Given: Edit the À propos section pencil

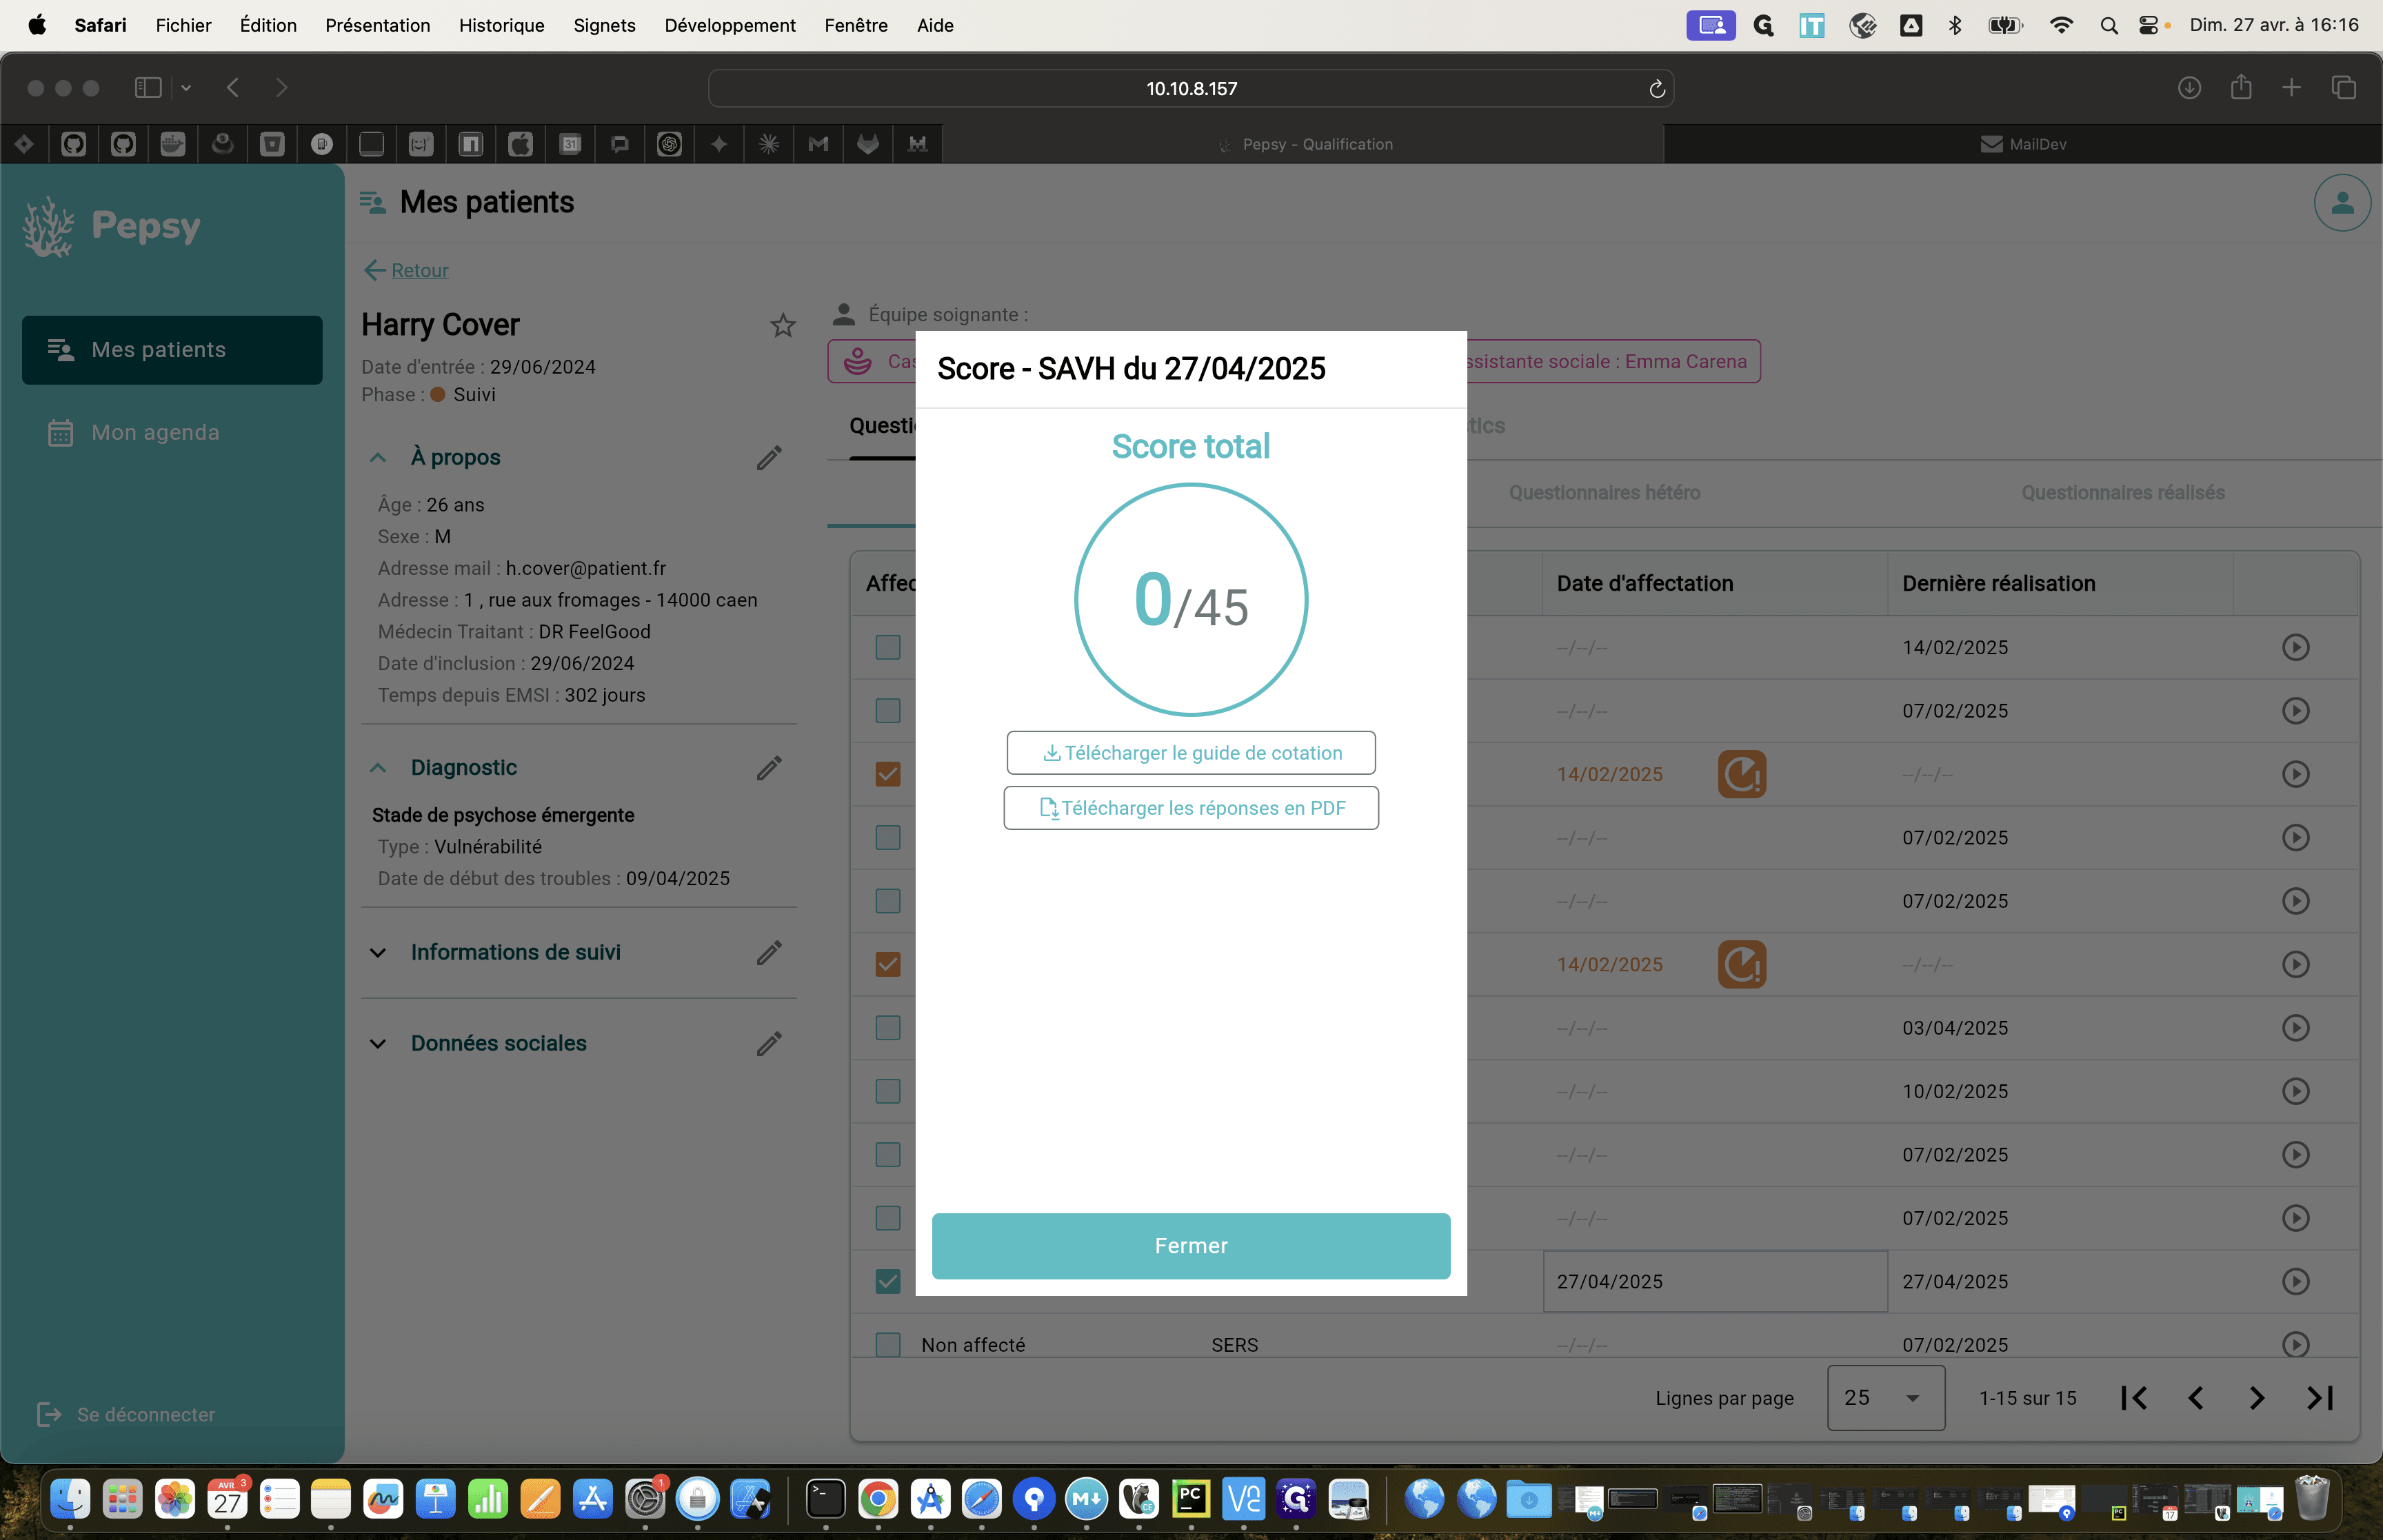Looking at the screenshot, I should (x=768, y=457).
